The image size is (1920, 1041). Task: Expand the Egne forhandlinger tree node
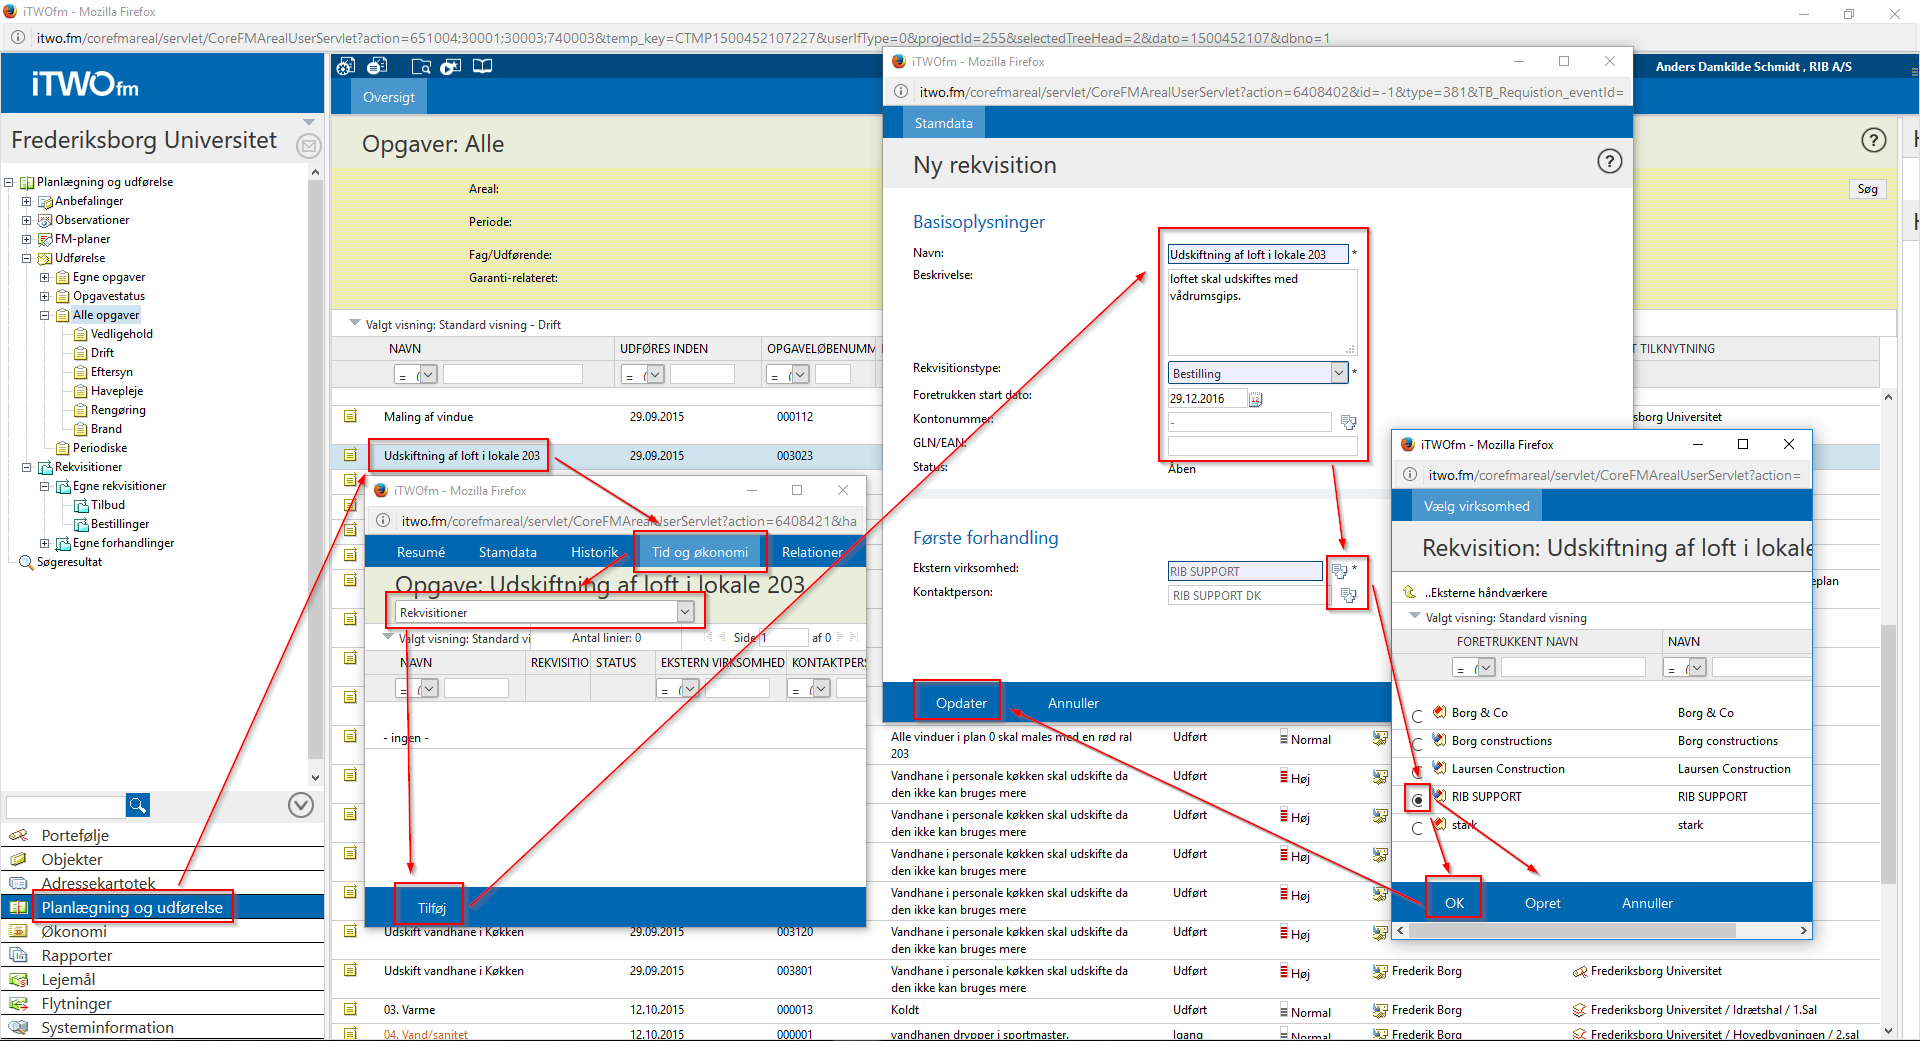(x=45, y=543)
